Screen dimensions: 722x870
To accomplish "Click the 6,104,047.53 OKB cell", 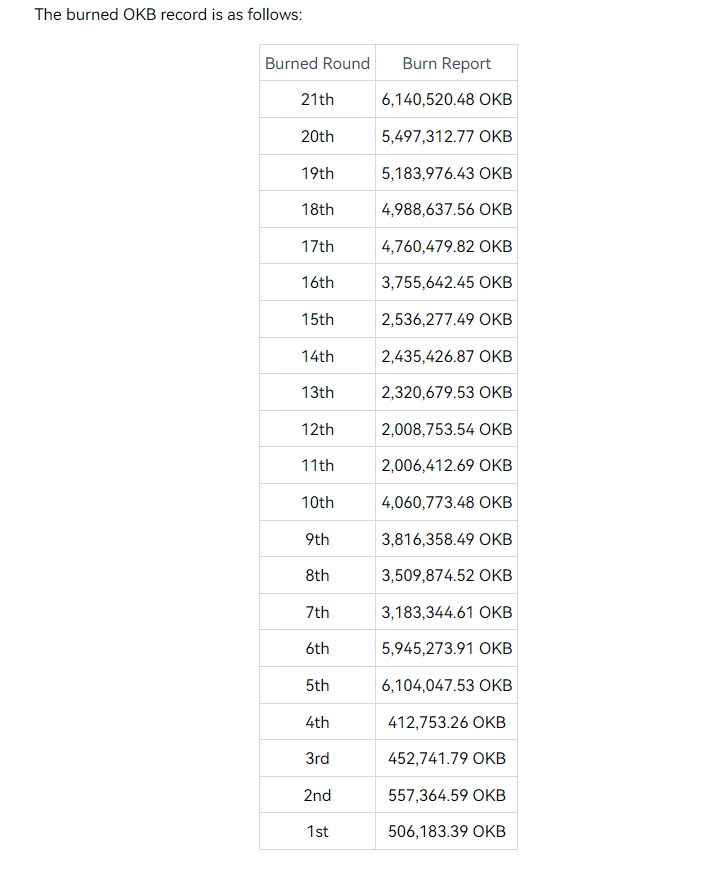I will (x=446, y=685).
